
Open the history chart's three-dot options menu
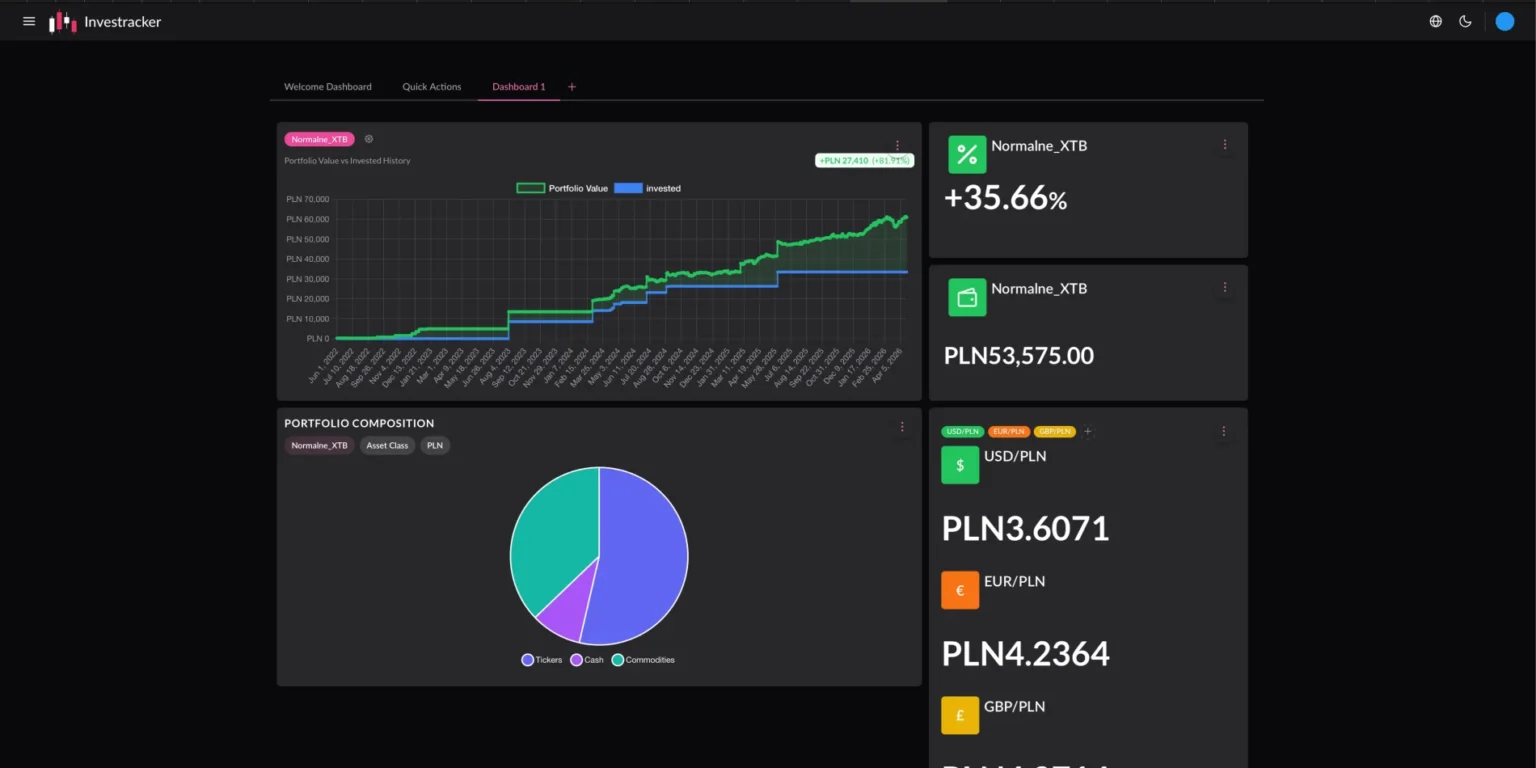point(897,145)
